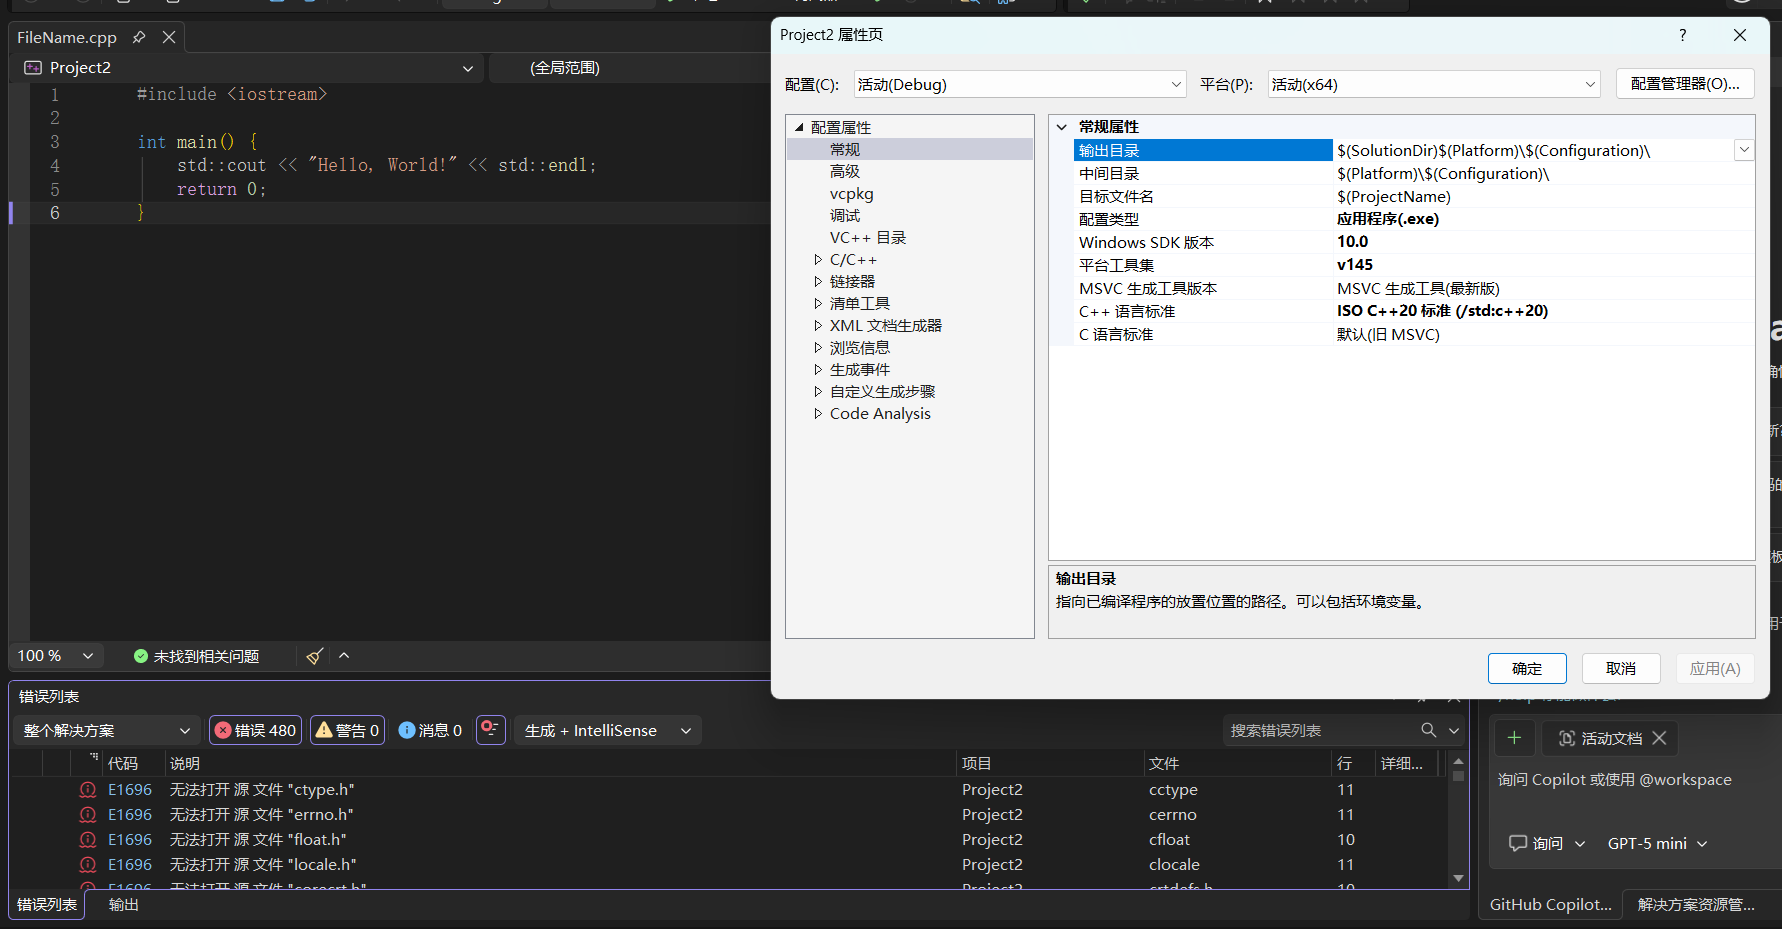Collapse the 常规属性 property group
The height and width of the screenshot is (929, 1782).
click(x=1062, y=127)
